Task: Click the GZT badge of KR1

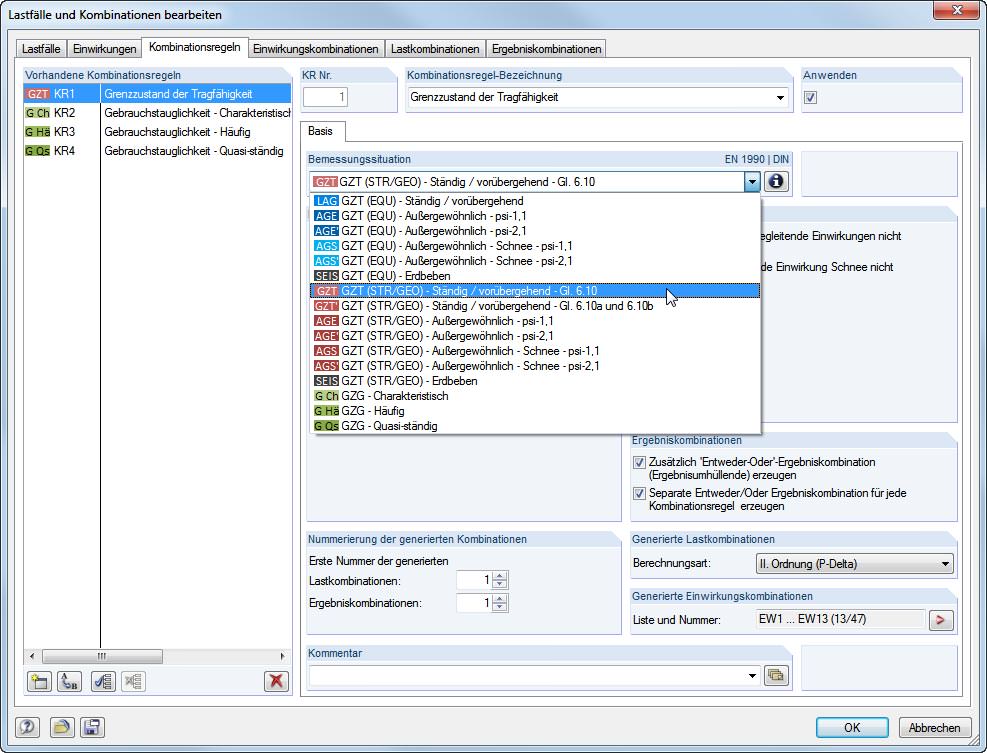Action: coord(37,94)
